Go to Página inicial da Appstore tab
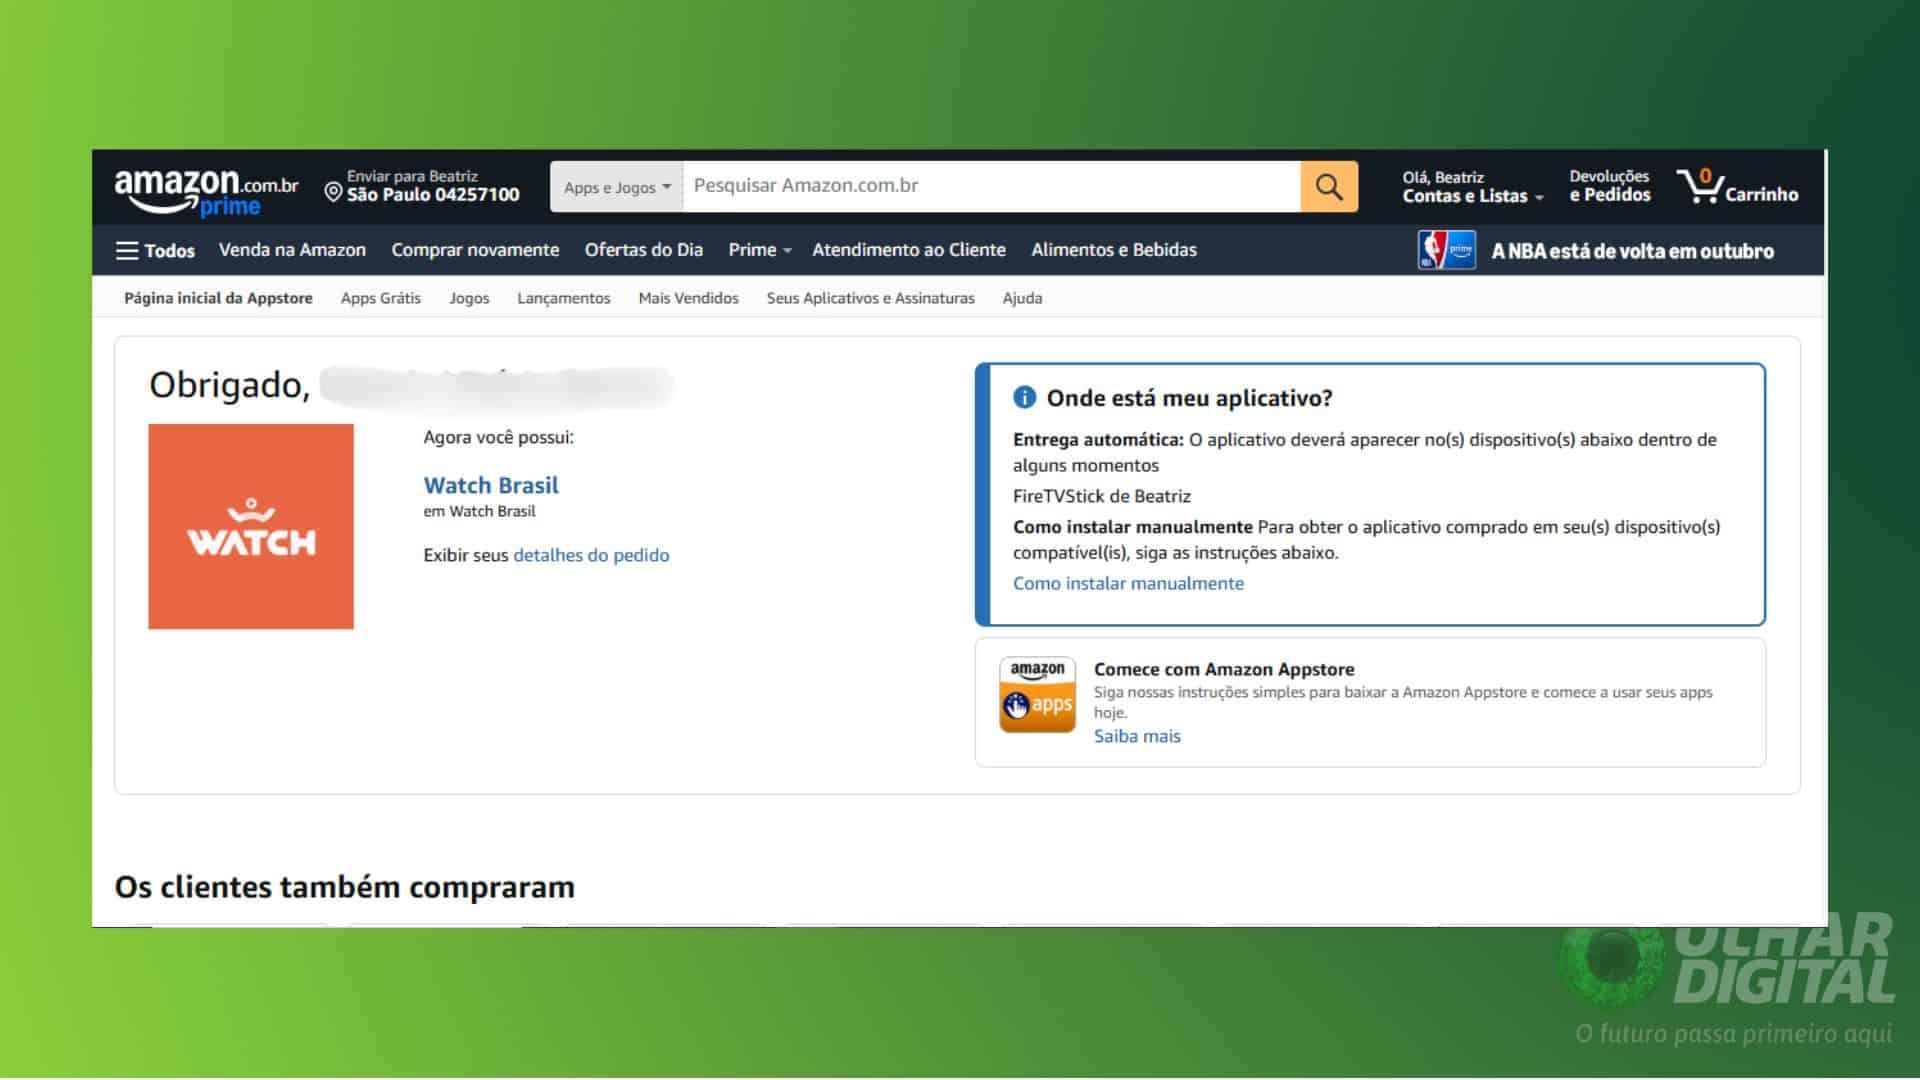This screenshot has width=1920, height=1080. 218,298
